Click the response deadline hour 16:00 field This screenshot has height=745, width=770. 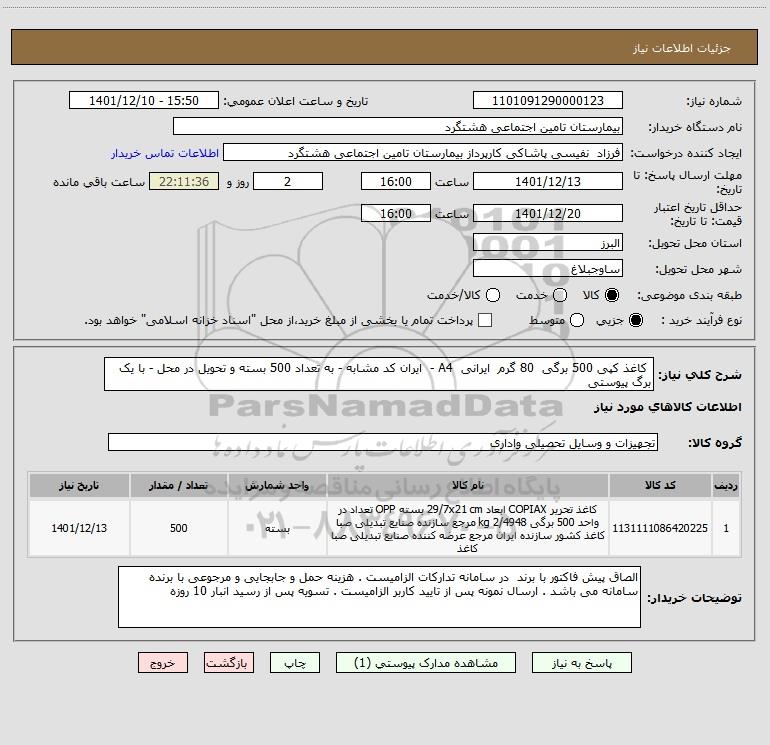(396, 182)
